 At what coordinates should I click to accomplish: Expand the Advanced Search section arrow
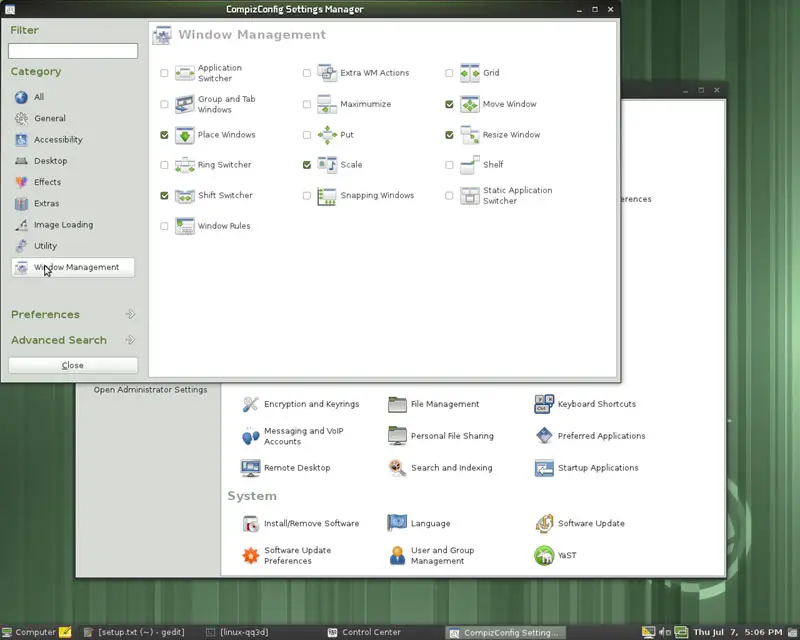(x=130, y=340)
